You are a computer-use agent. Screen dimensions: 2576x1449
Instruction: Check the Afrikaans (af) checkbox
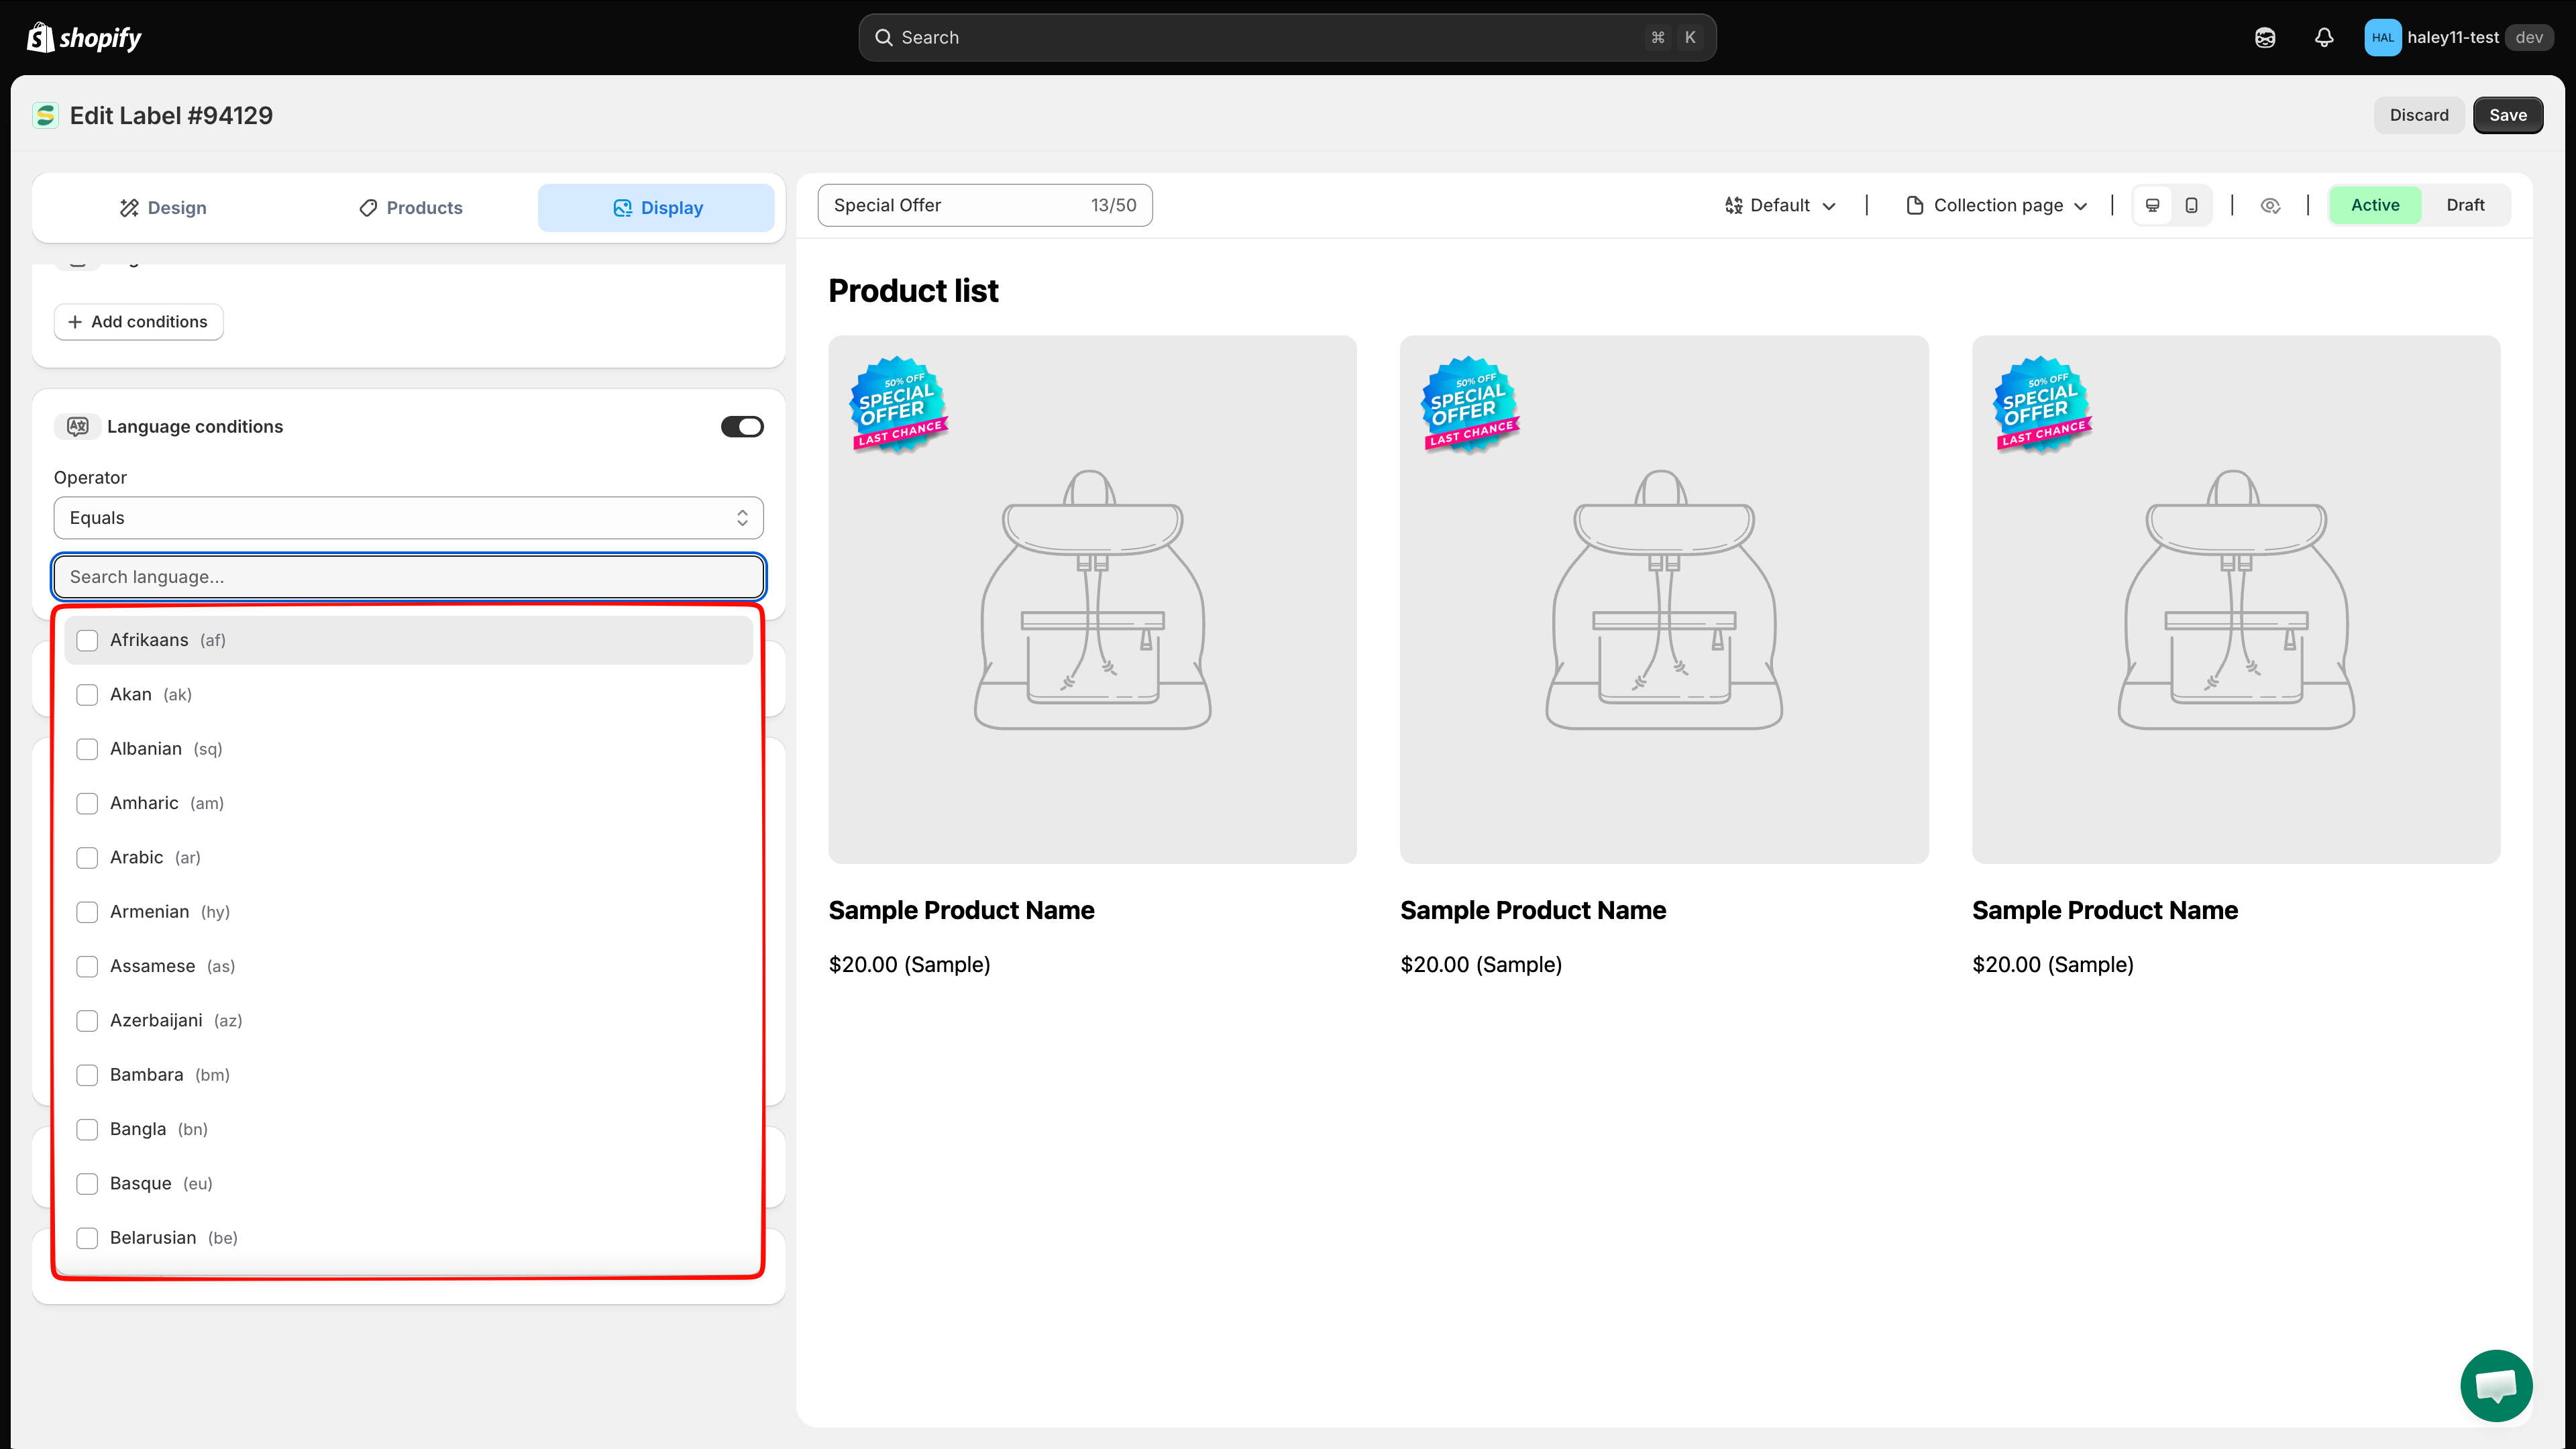tap(87, 640)
